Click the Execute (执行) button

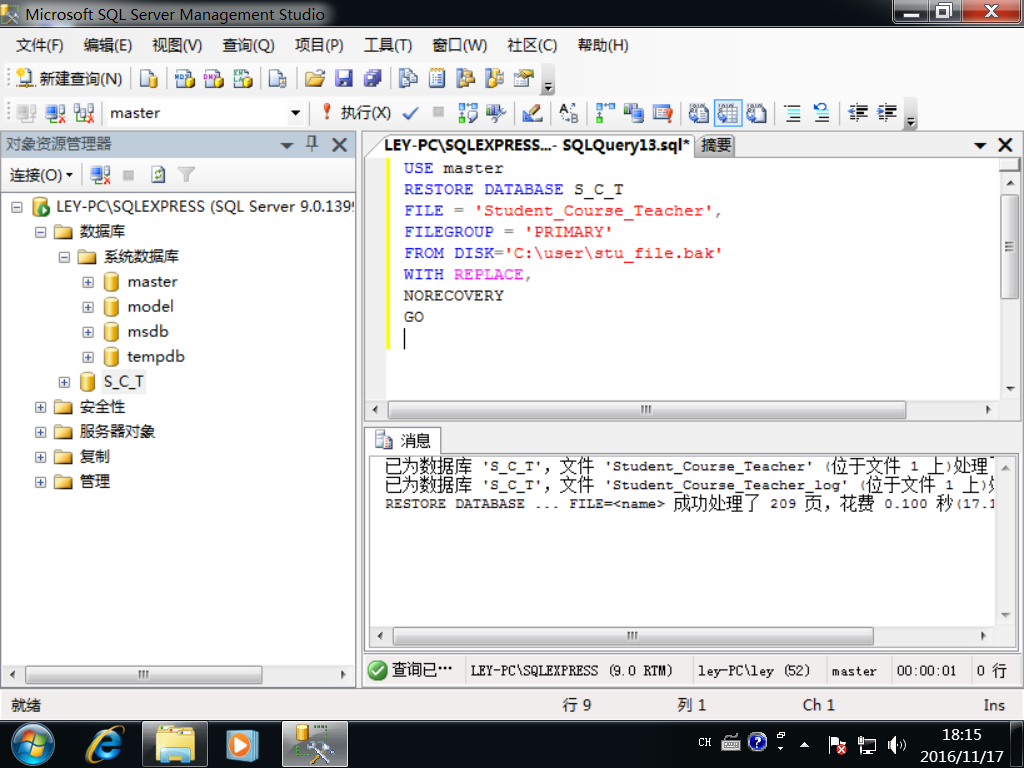pyautogui.click(x=357, y=112)
